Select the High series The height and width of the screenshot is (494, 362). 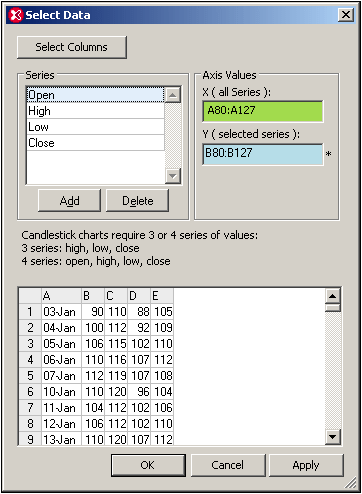95,111
